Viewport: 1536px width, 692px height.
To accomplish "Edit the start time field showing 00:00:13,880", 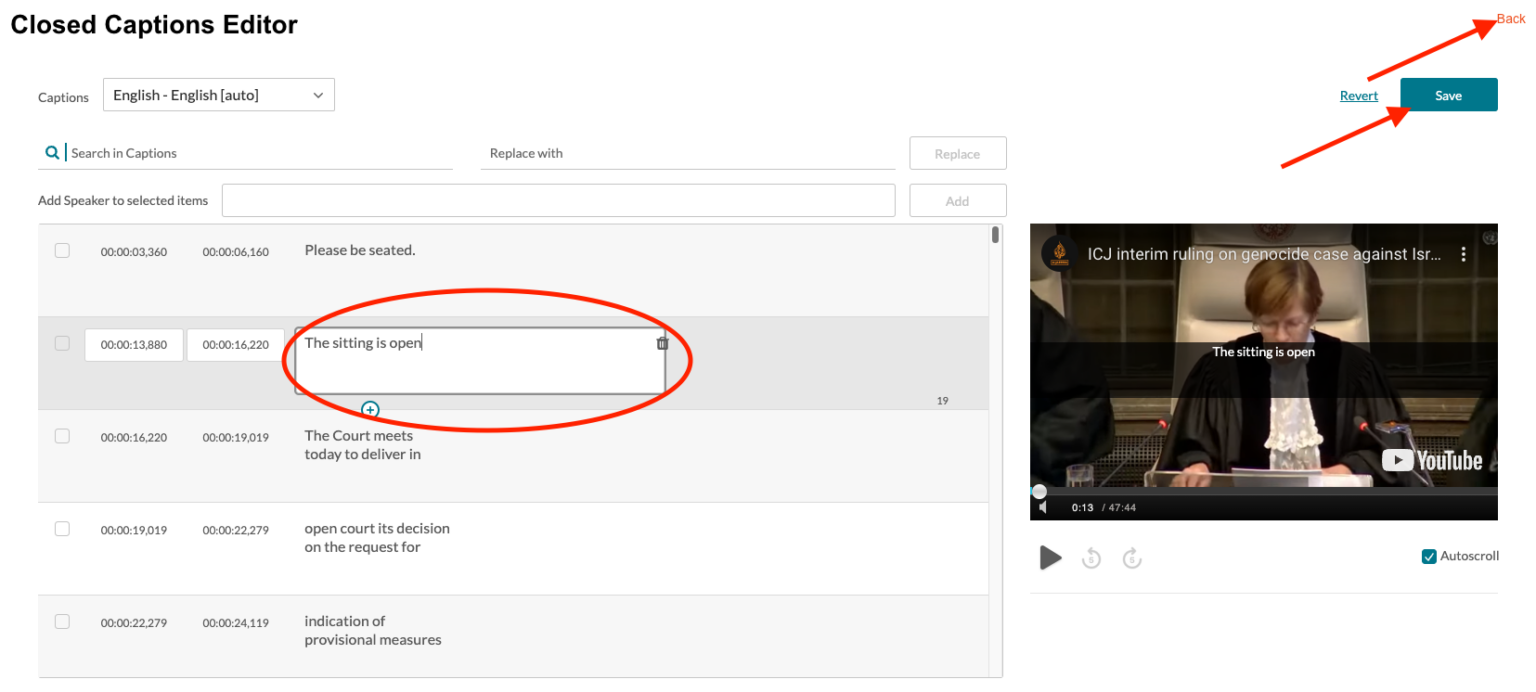I will tap(133, 344).
